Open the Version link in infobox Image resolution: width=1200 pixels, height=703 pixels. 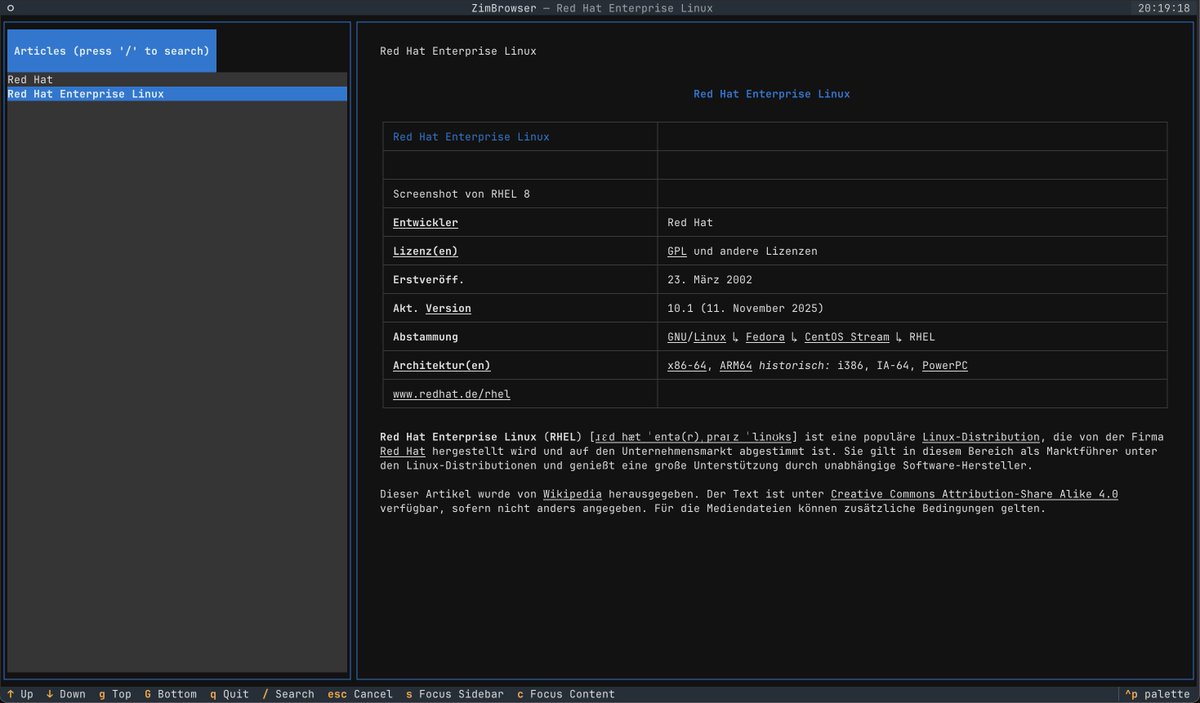pos(448,308)
